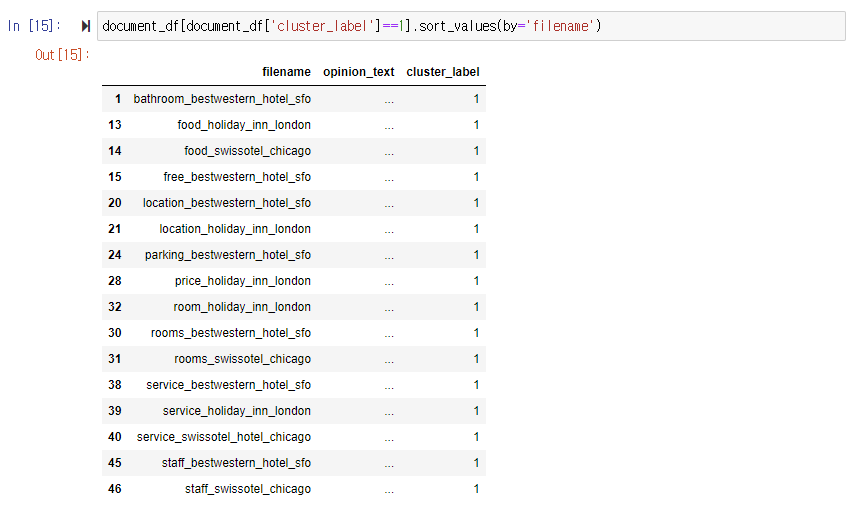Screen dimensions: 855x511
Task: Click opinion_text ellipsis in bathroom_bestwestern_hotel_sfo row
Action: [x=389, y=101]
